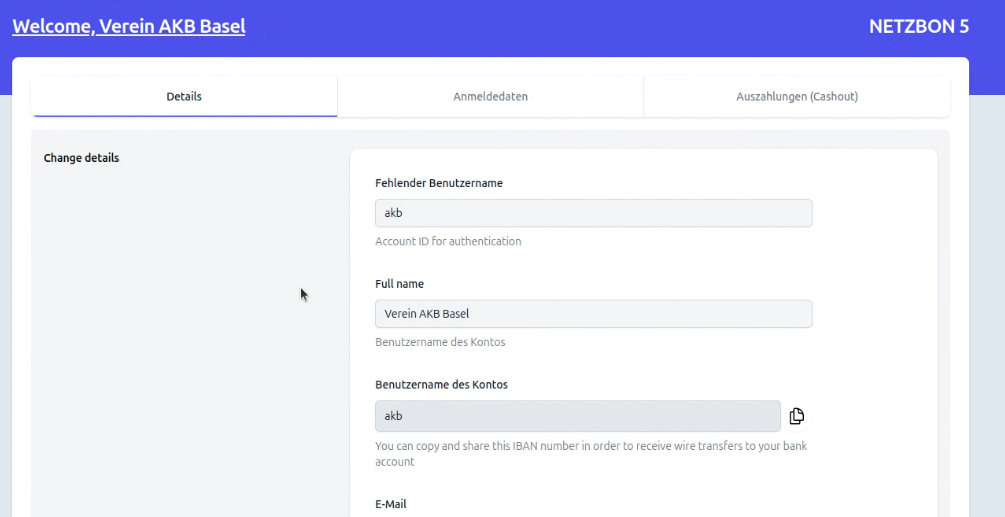Click the 'E-Mail' field label

(x=391, y=504)
